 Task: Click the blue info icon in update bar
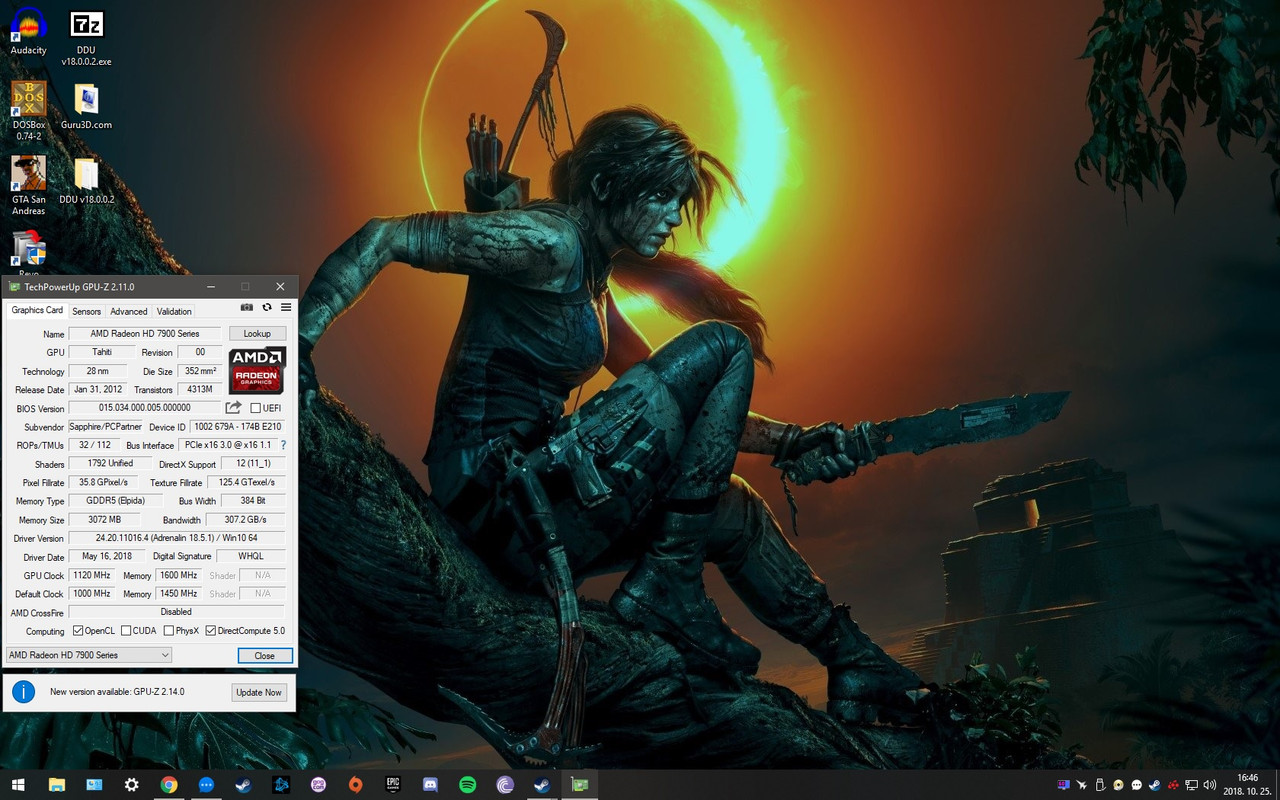pyautogui.click(x=23, y=692)
